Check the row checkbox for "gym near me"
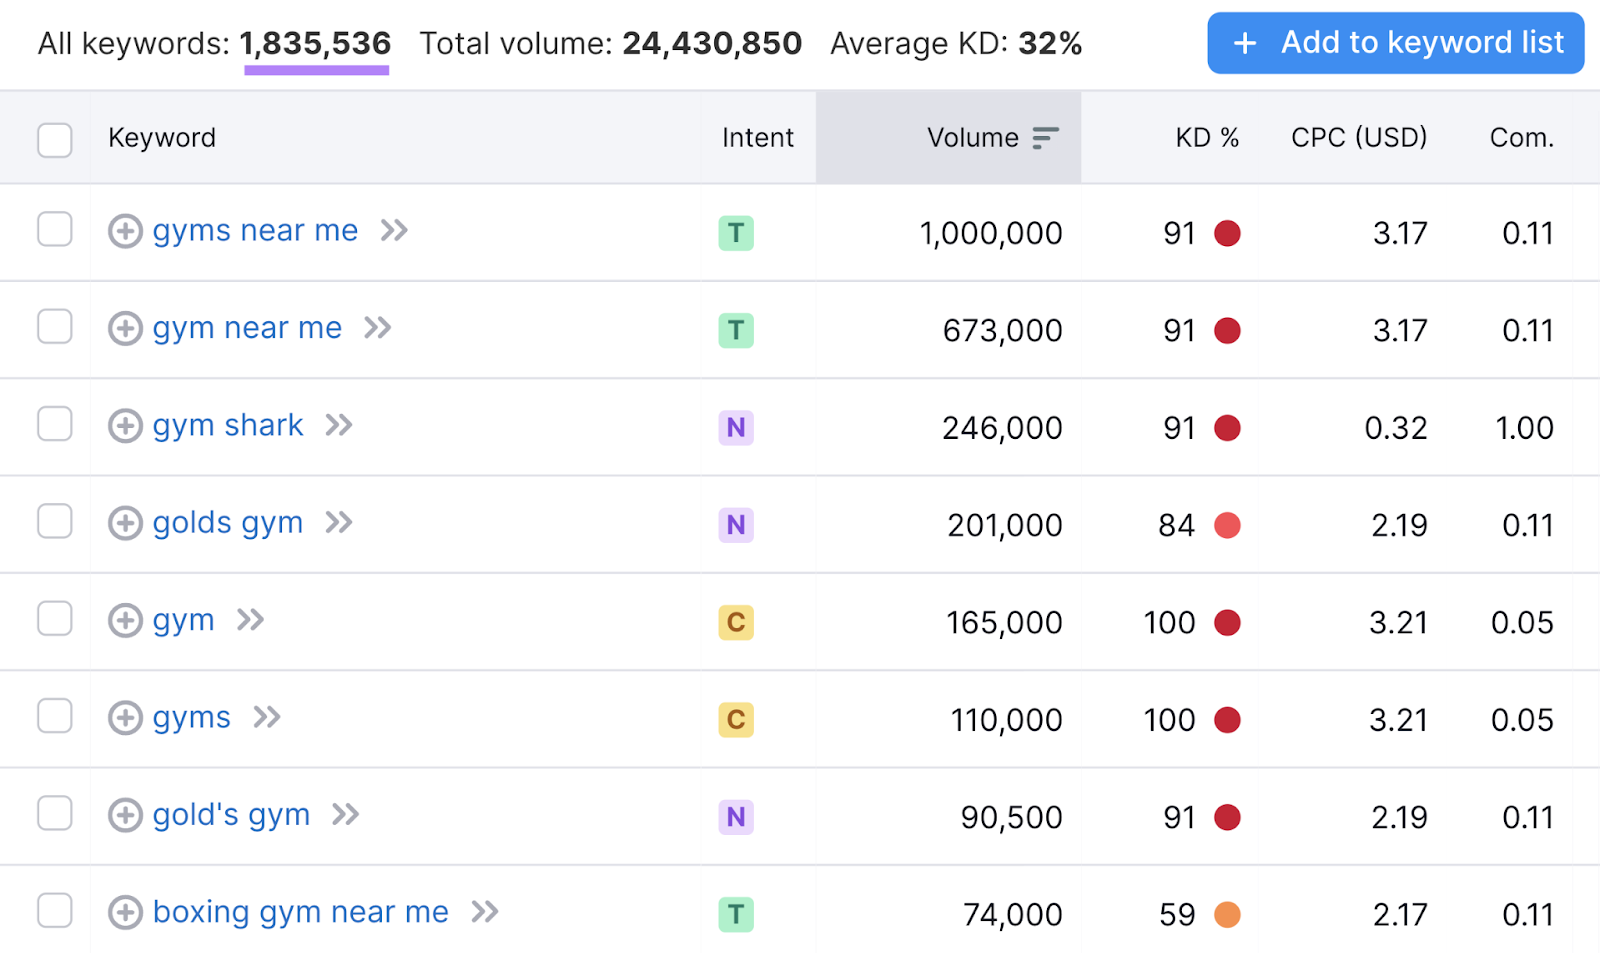The width and height of the screenshot is (1600, 953). [55, 326]
